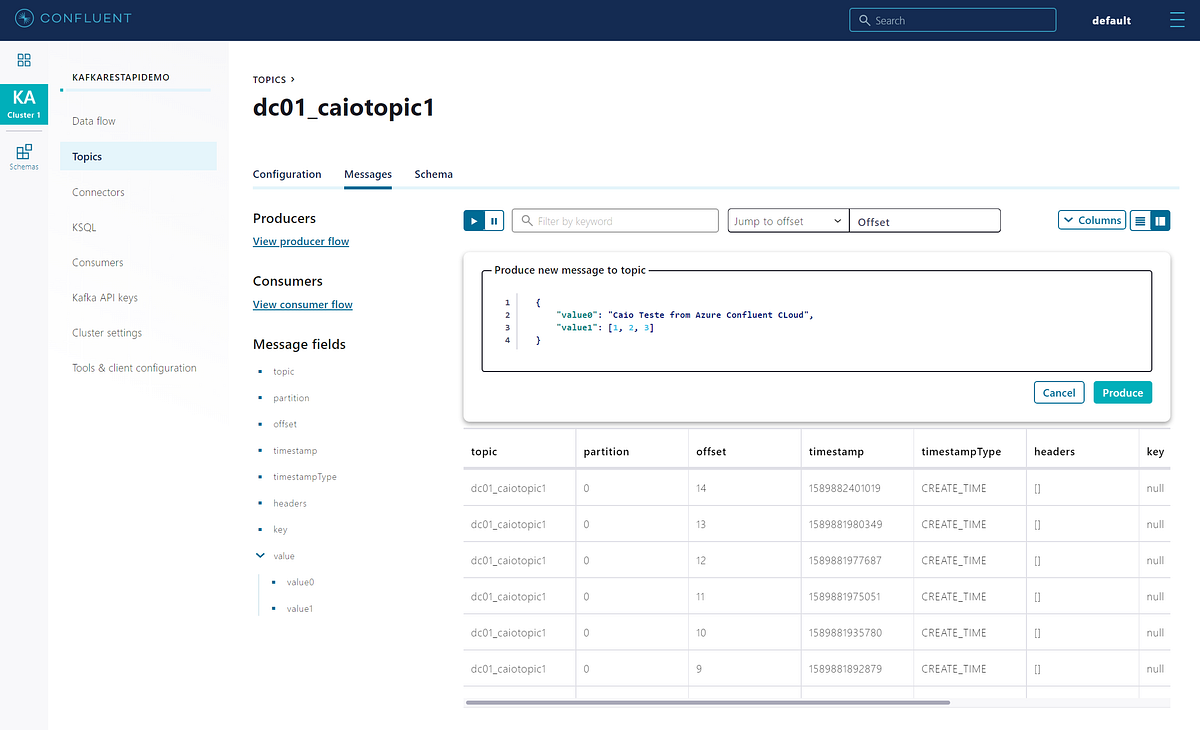Click the Filter by keyword input field

tap(615, 220)
